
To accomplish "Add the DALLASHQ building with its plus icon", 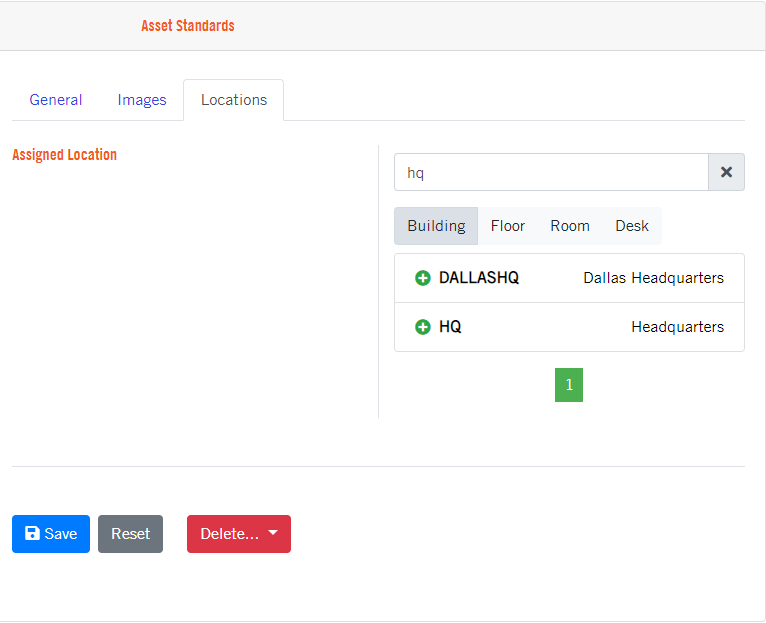I will [423, 278].
